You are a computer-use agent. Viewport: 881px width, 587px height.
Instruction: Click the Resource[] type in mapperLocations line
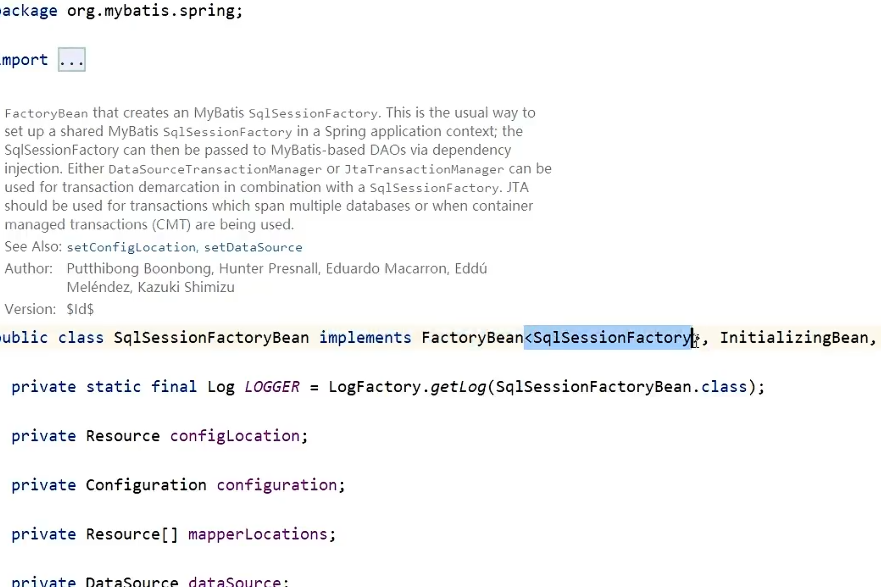click(132, 534)
